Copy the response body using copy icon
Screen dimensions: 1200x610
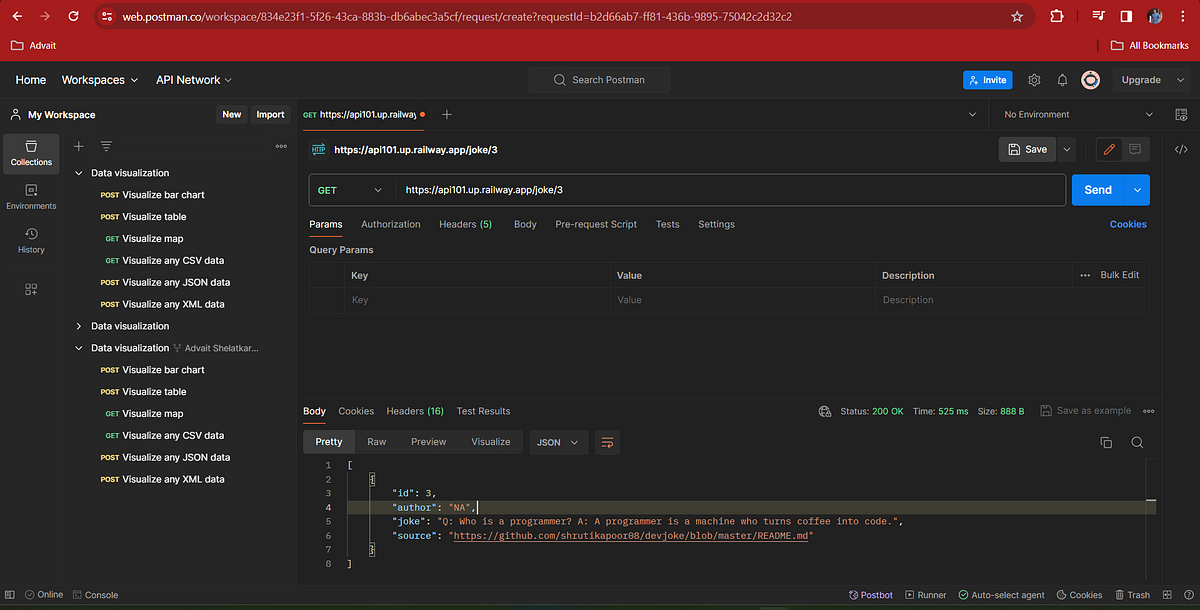[x=1106, y=441]
